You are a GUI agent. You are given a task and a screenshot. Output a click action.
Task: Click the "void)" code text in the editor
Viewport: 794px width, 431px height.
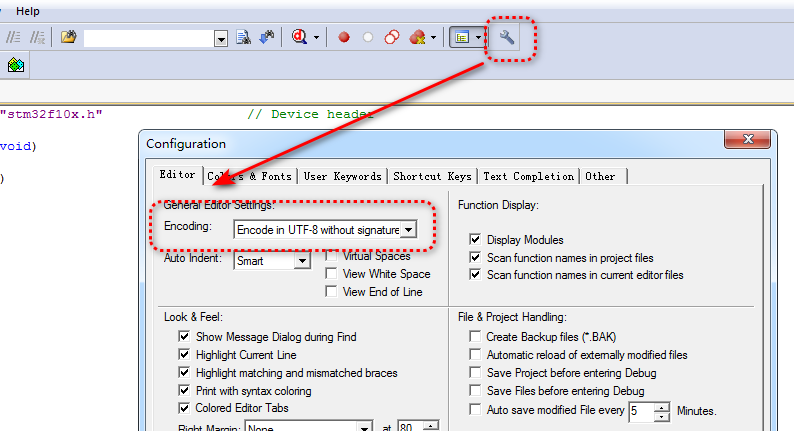(19, 146)
